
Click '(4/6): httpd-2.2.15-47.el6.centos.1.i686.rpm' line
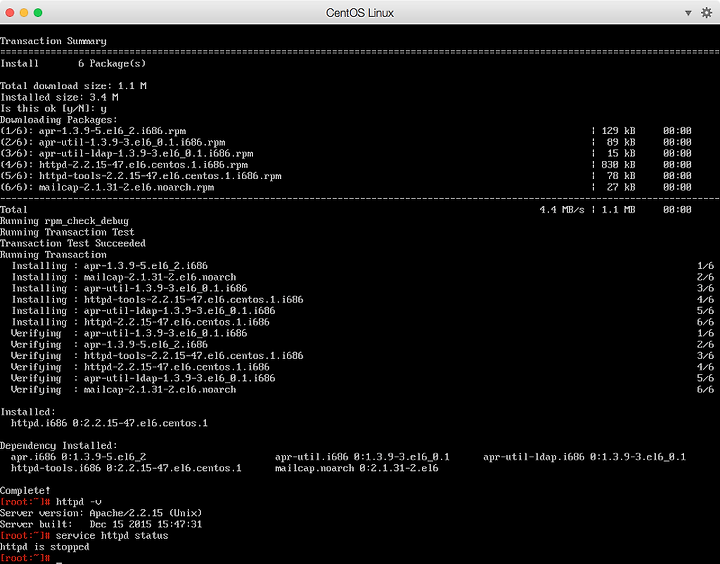[124, 165]
